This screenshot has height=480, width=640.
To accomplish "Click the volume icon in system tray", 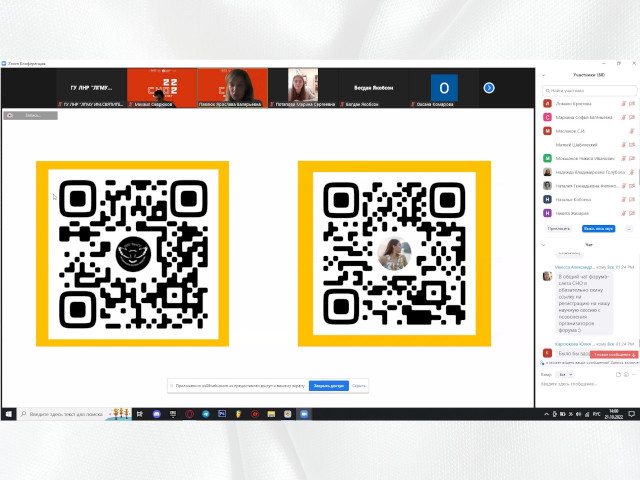I will pyautogui.click(x=578, y=414).
